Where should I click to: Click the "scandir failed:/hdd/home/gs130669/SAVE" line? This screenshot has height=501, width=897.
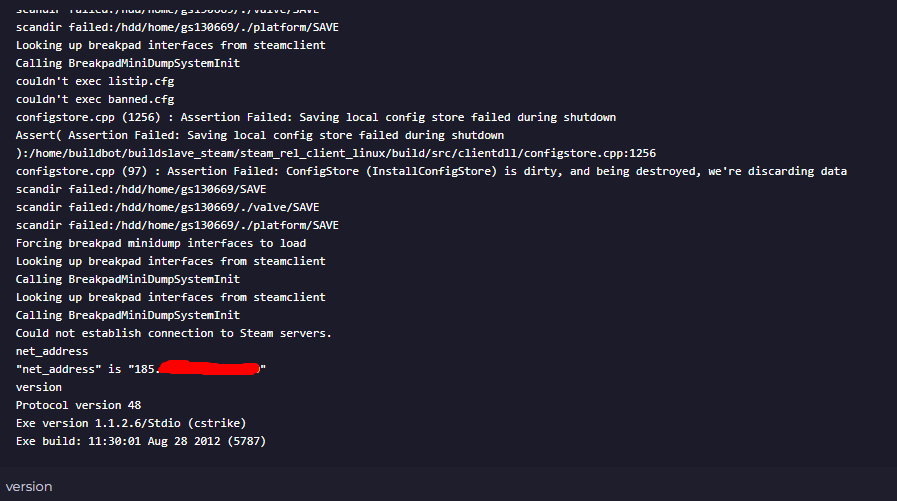click(x=141, y=189)
